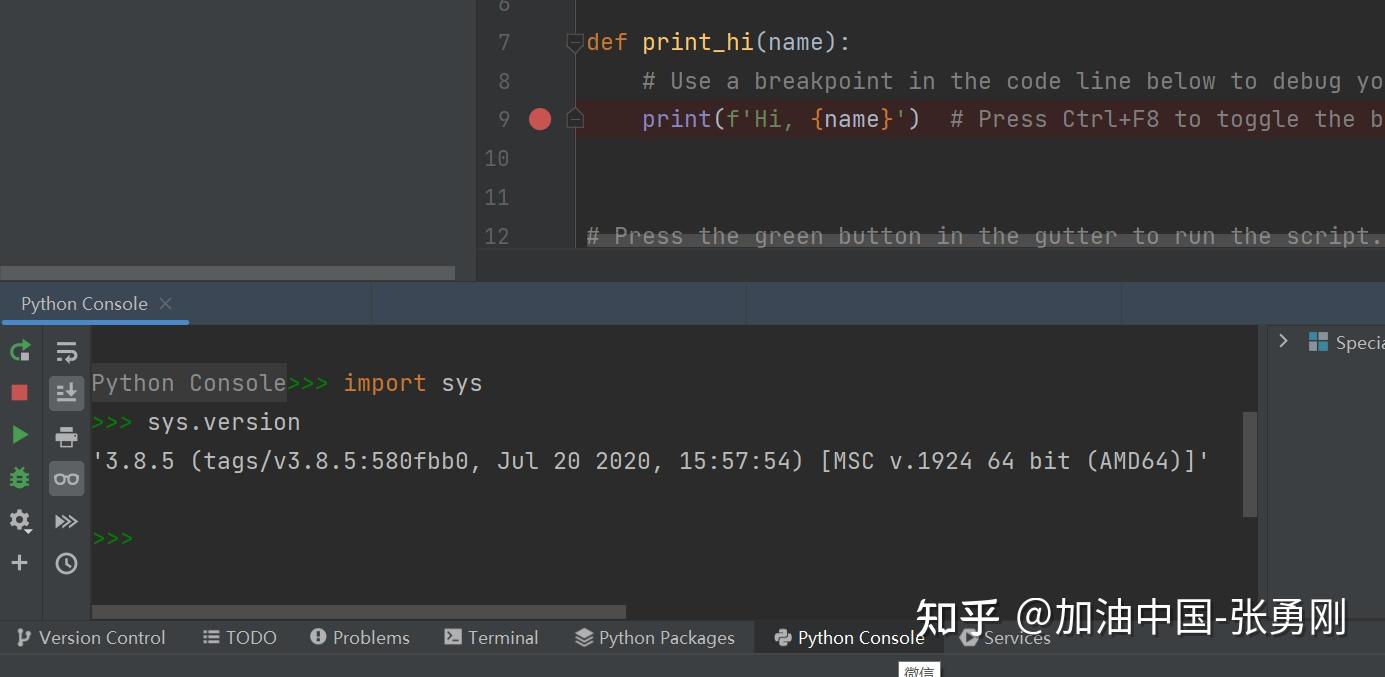Open the console History clock icon
This screenshot has height=677, width=1385.
66,563
